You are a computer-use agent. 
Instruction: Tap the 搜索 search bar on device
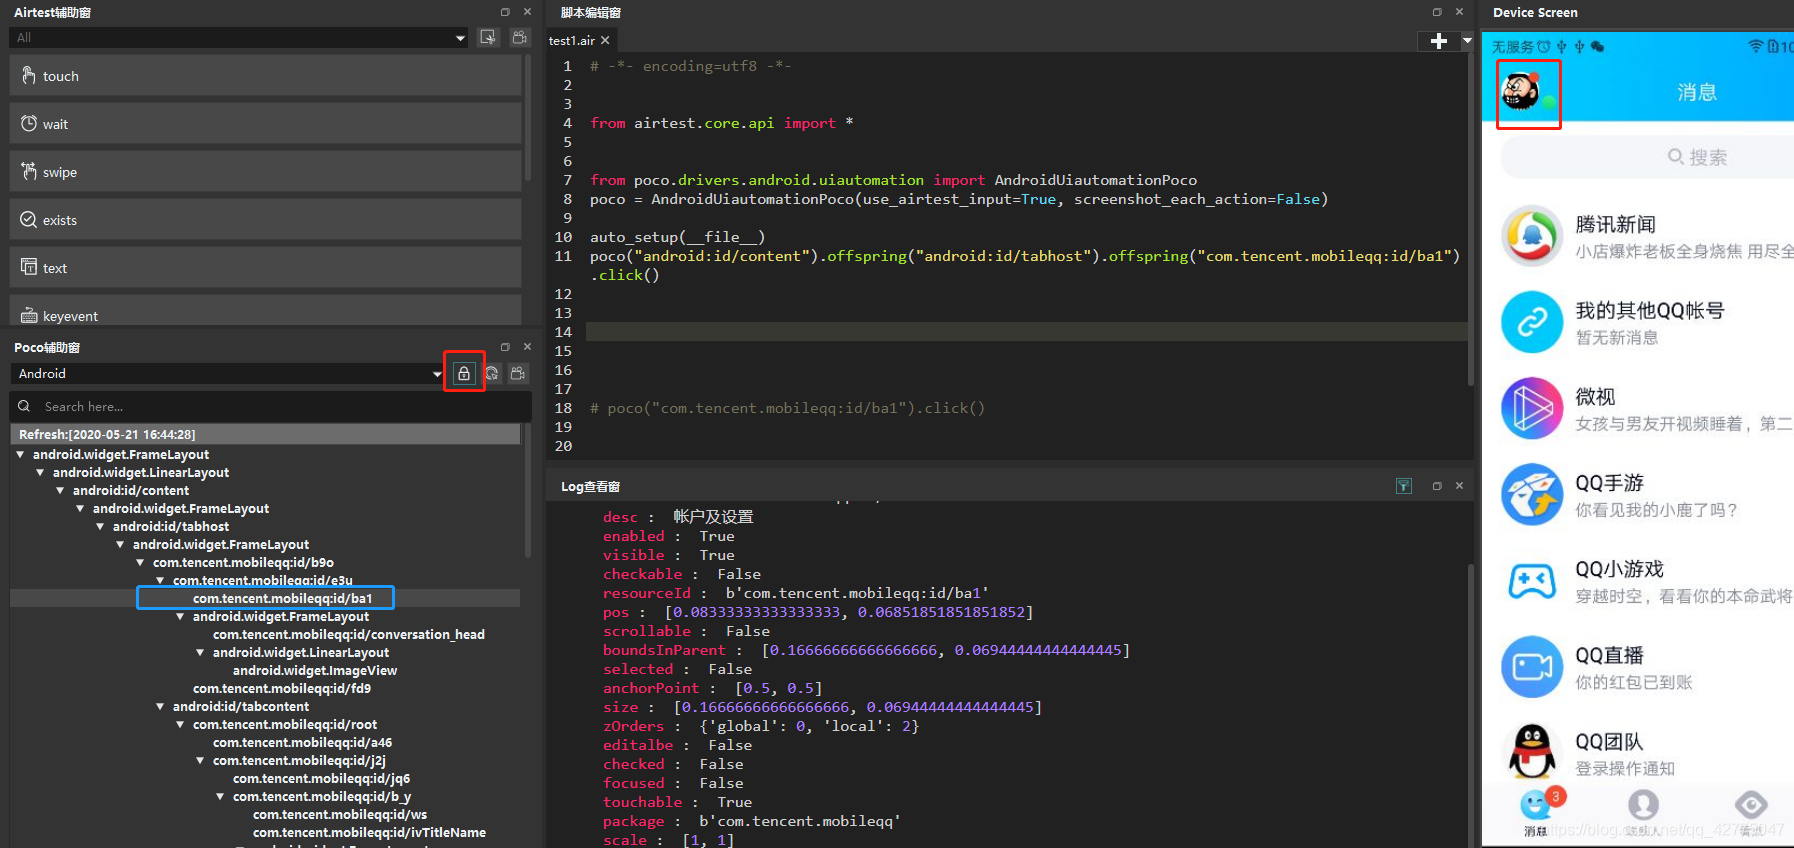[1648, 157]
